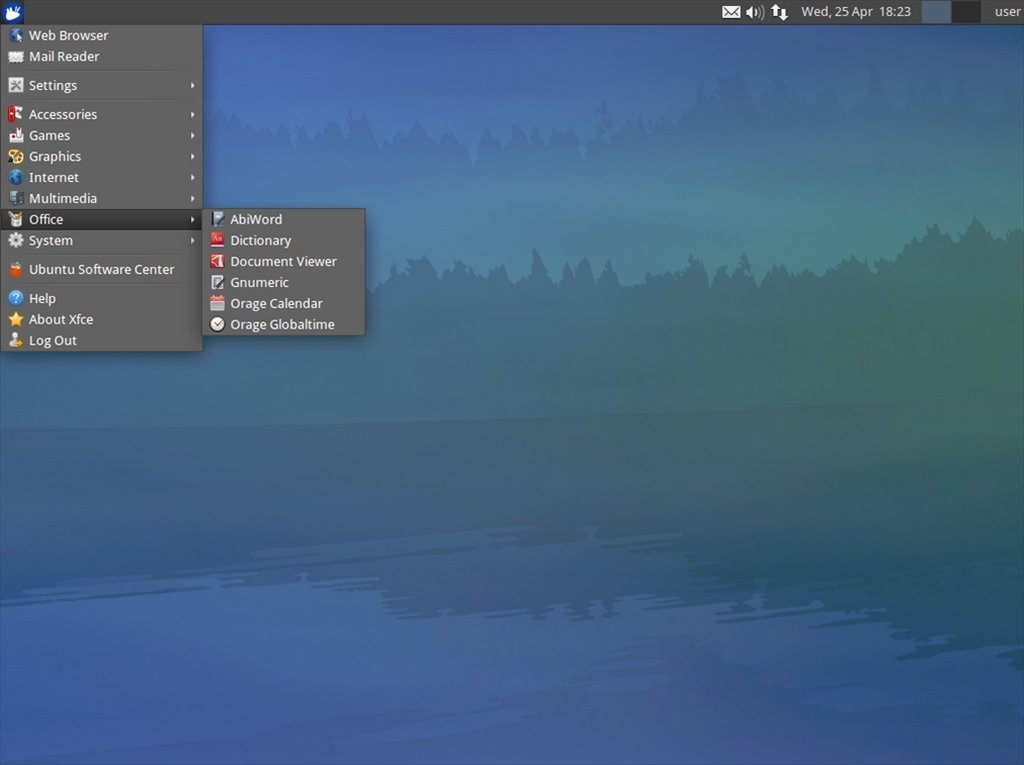The height and width of the screenshot is (765, 1024).
Task: Expand the Games submenu arrow
Action: pos(193,135)
